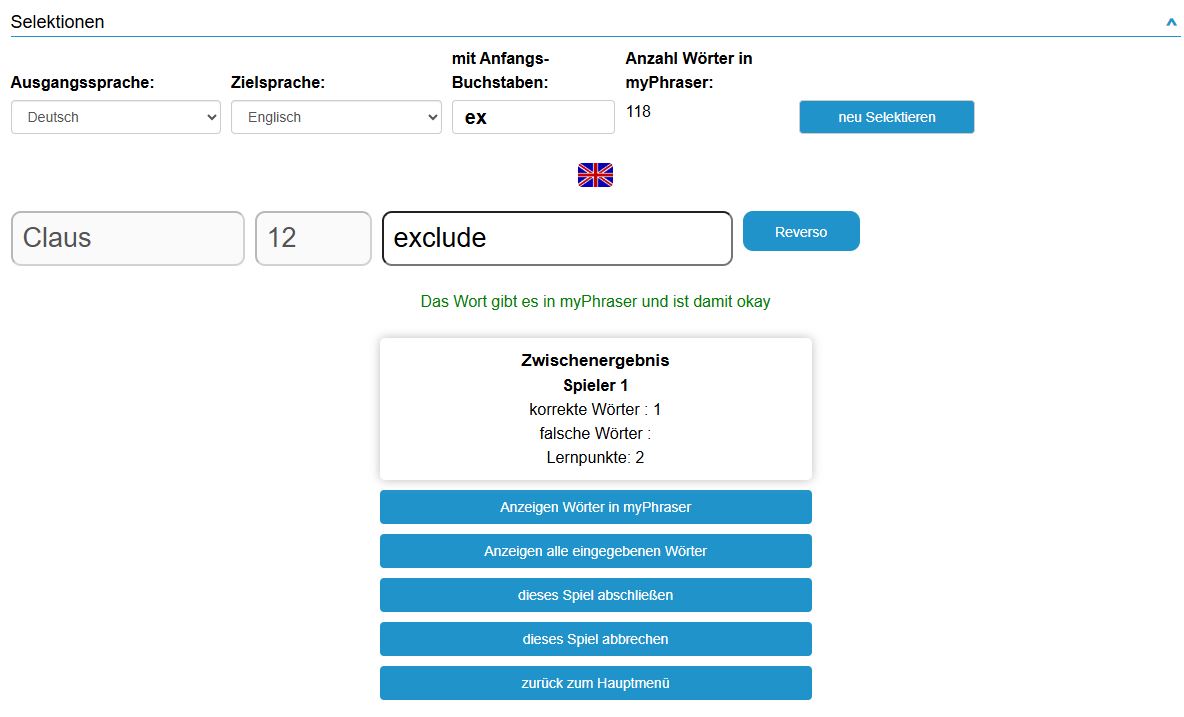
Task: Open the Zielsprache dropdown showing Englisch
Action: pyautogui.click(x=336, y=117)
